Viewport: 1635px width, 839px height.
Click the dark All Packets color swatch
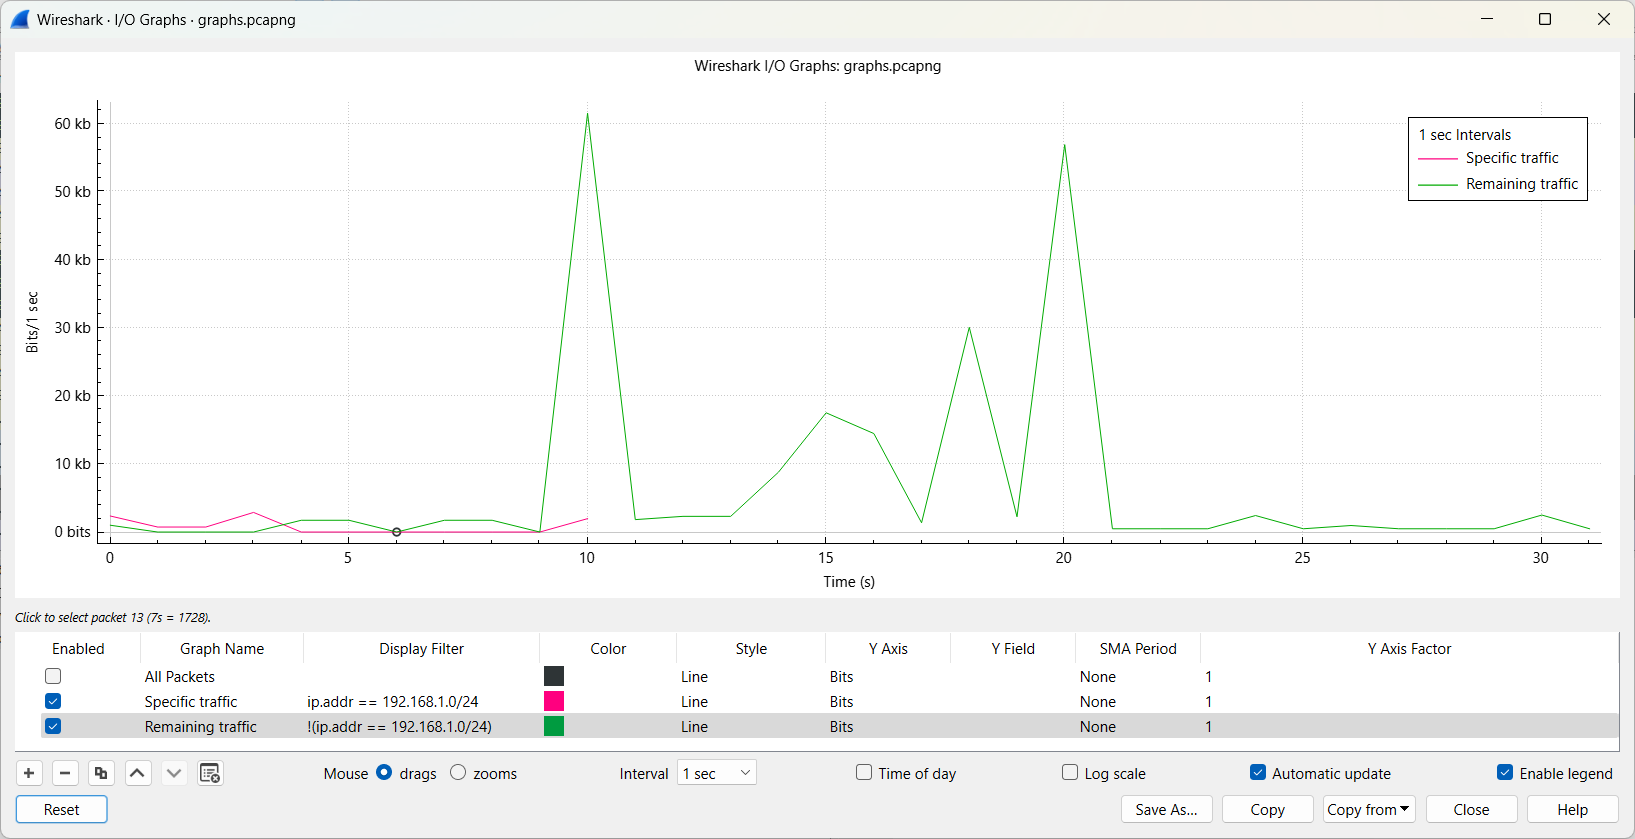point(554,677)
